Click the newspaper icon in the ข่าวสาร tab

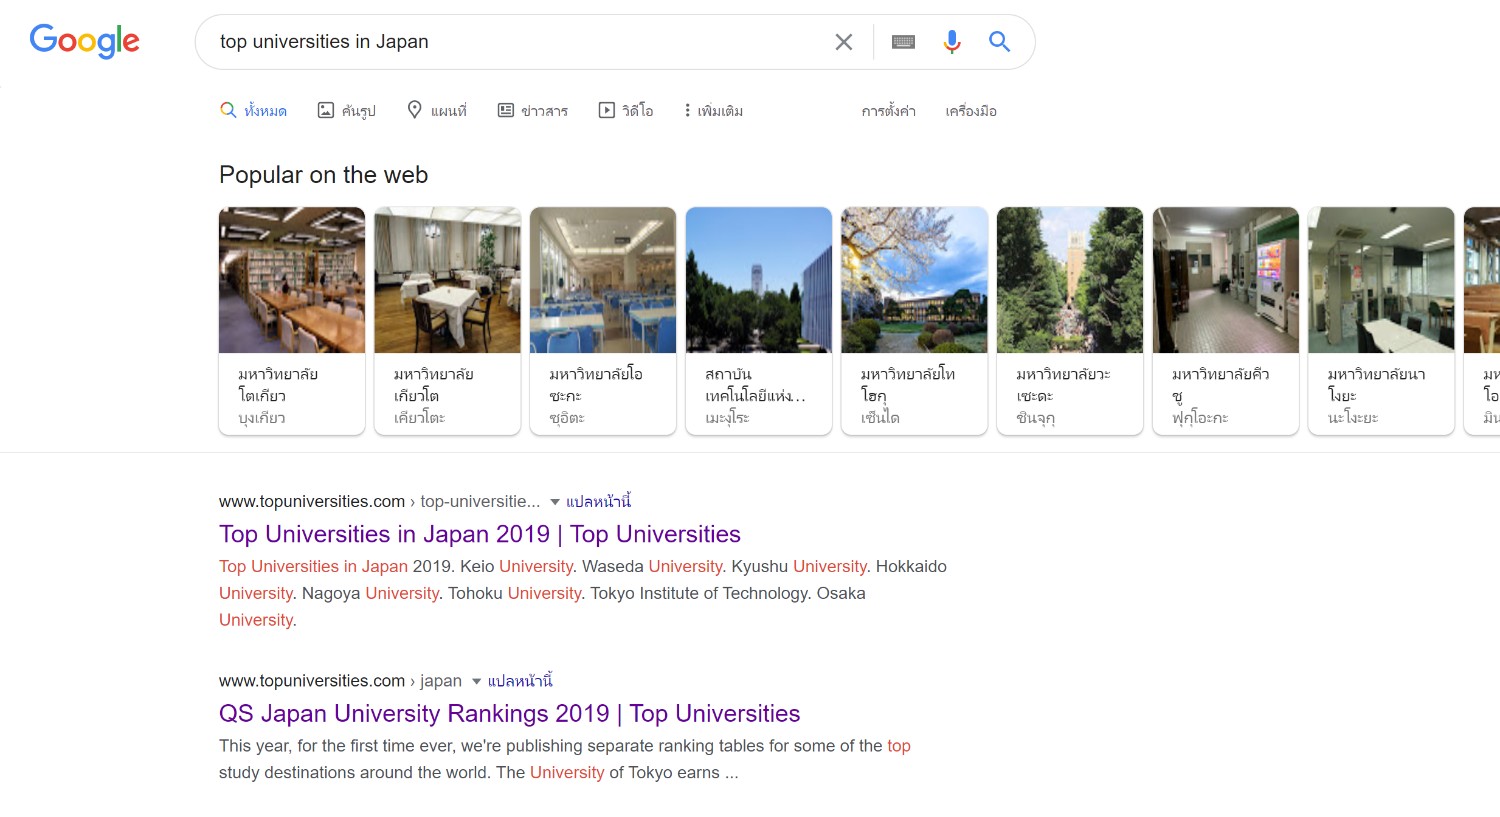506,110
